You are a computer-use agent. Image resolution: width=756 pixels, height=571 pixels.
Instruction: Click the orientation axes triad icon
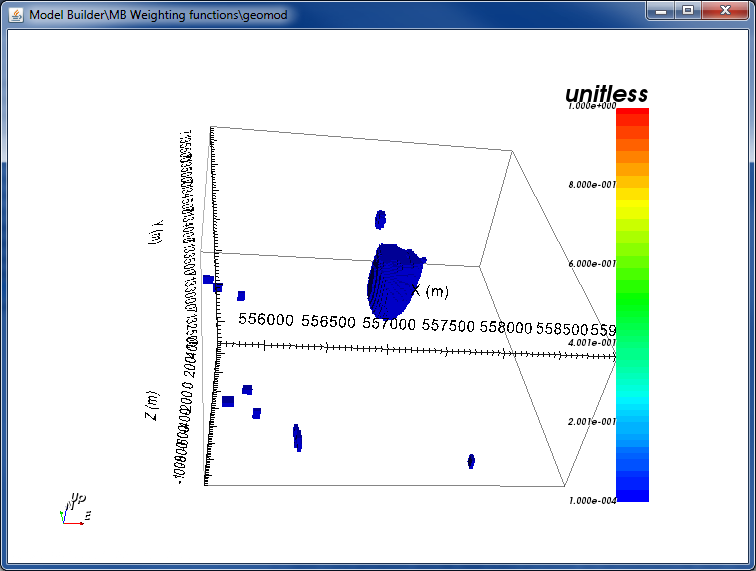pos(75,509)
